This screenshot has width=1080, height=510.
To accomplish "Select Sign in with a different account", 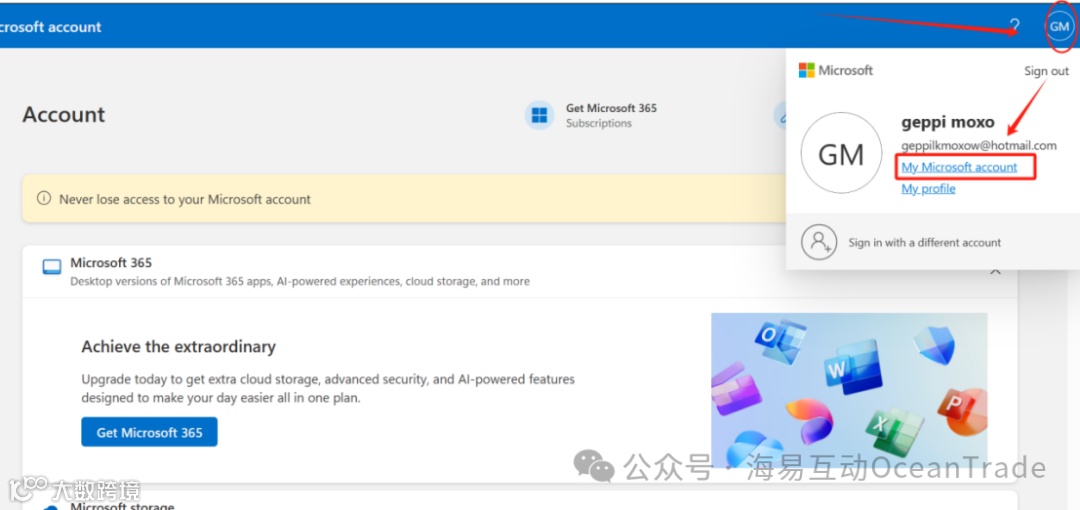I will coord(924,243).
